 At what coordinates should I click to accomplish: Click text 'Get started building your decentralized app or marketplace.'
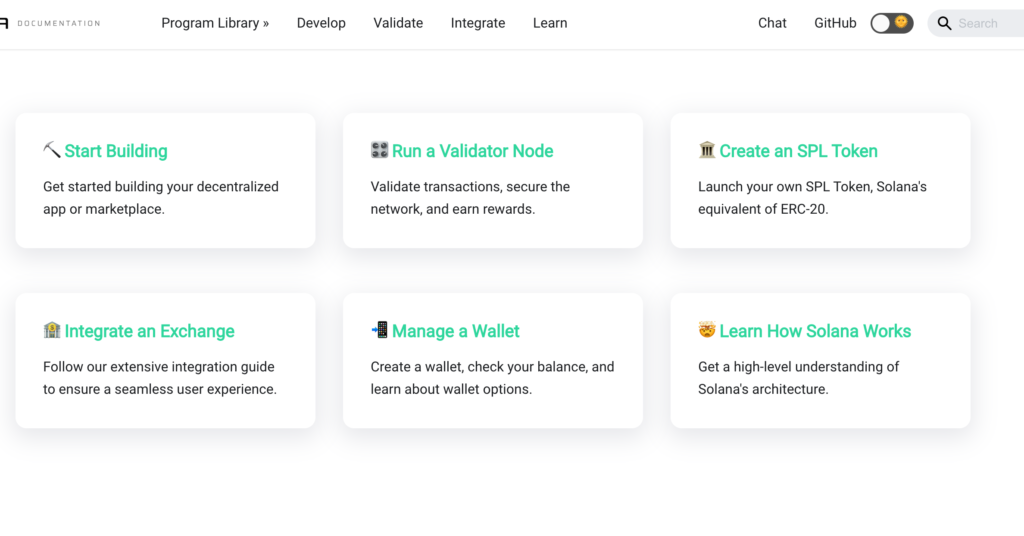point(161,198)
